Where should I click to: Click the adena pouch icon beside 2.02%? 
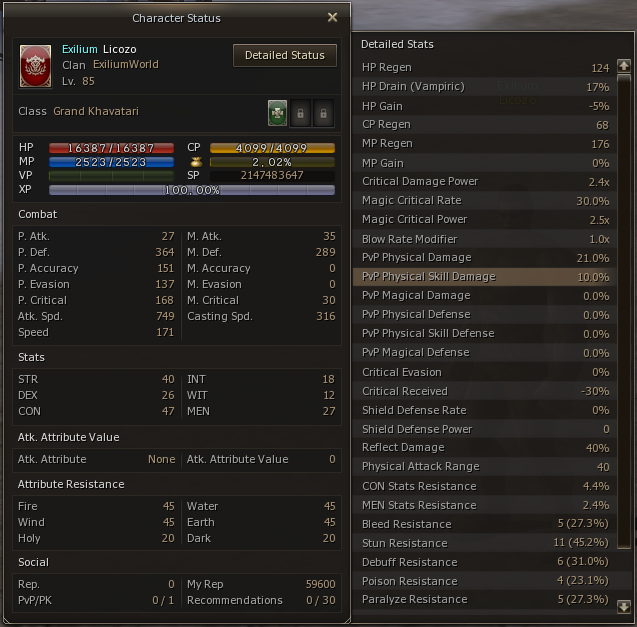[196, 162]
